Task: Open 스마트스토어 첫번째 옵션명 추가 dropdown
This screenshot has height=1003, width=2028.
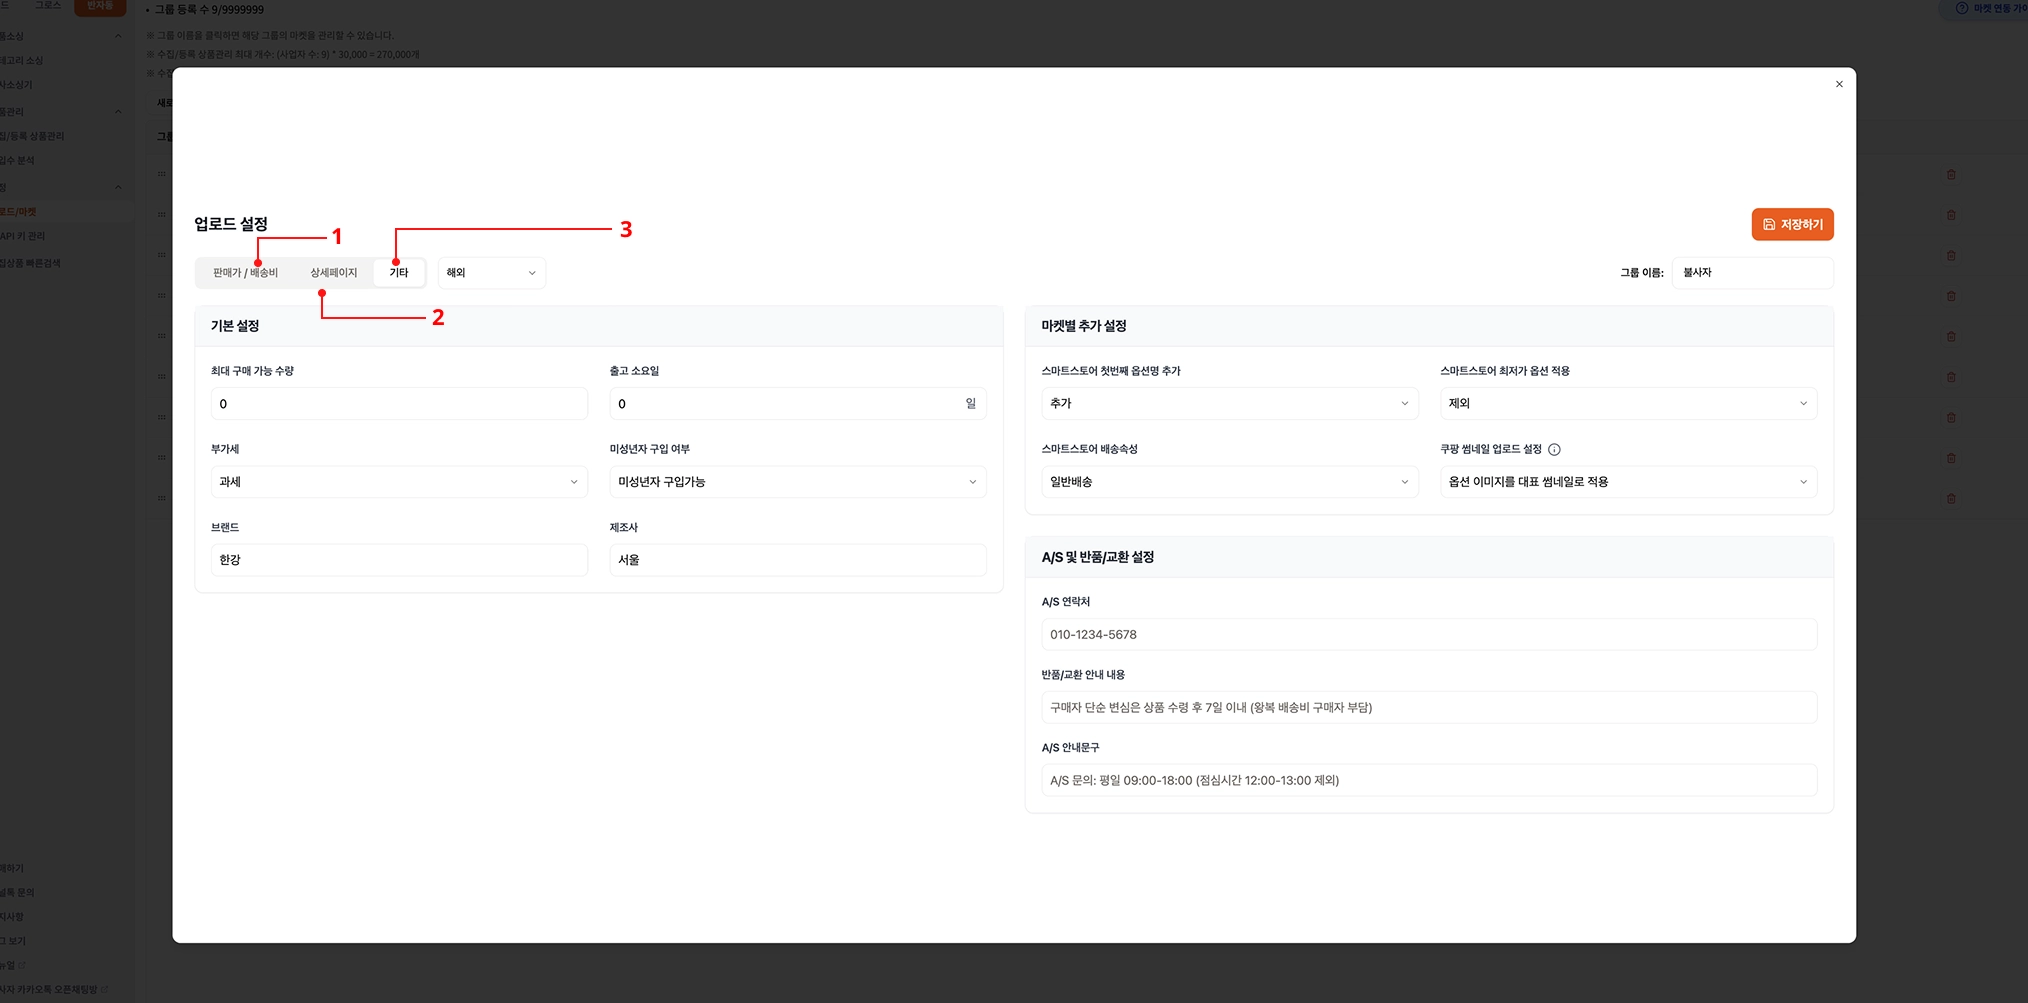Action: [x=1229, y=404]
